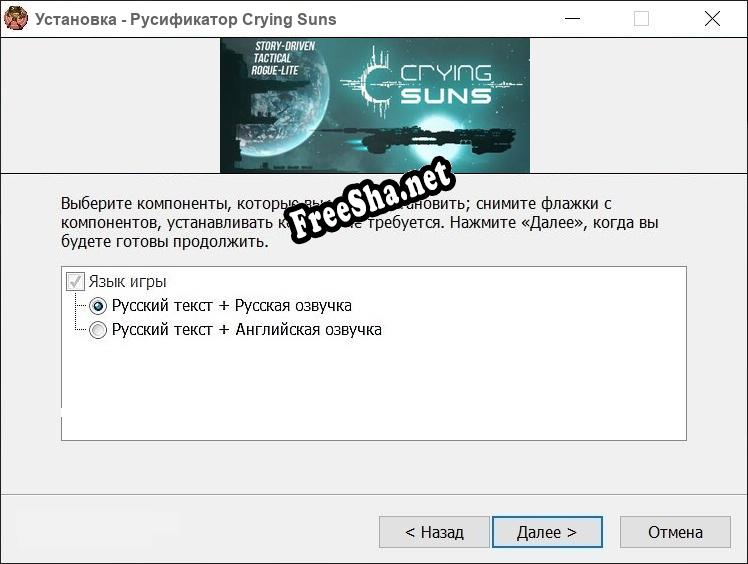Close the Русификатор Crying Suns installer

coord(712,19)
